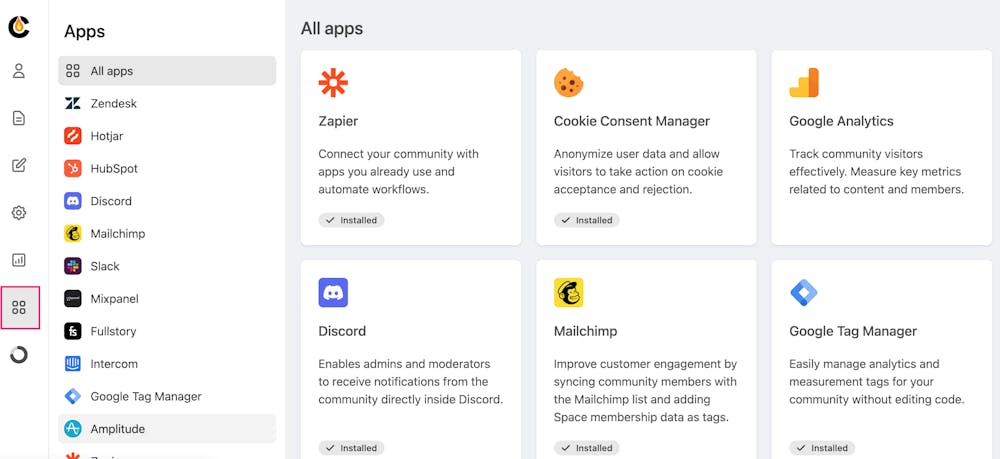Click the edit pencil icon in rail
The height and width of the screenshot is (459, 1000).
(x=19, y=165)
